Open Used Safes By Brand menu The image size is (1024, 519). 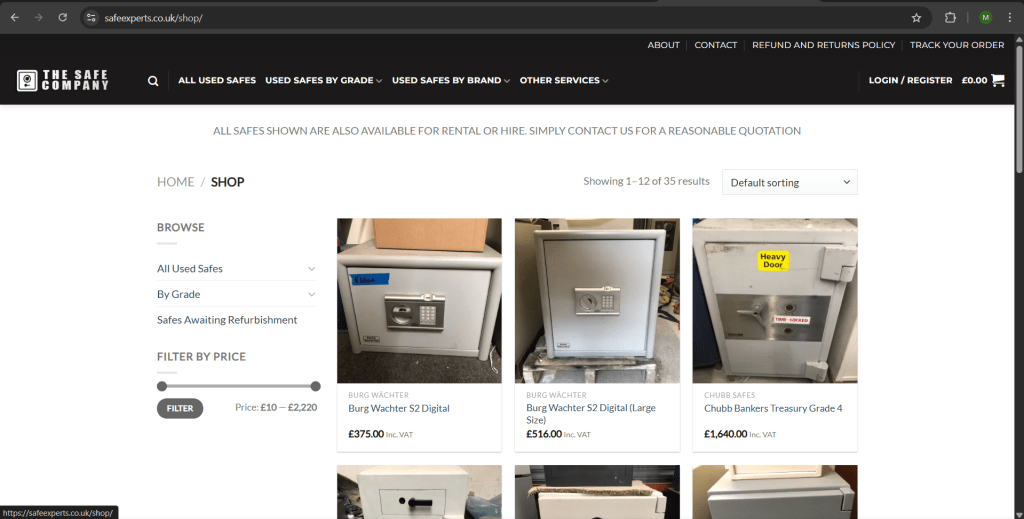[450, 80]
